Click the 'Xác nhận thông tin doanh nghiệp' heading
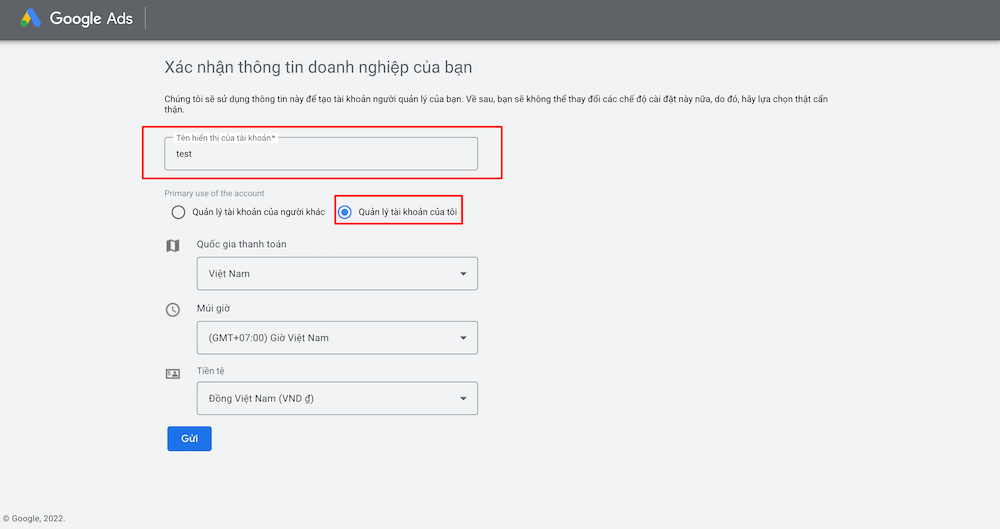Screen dimensions: 1000x529 [317, 68]
